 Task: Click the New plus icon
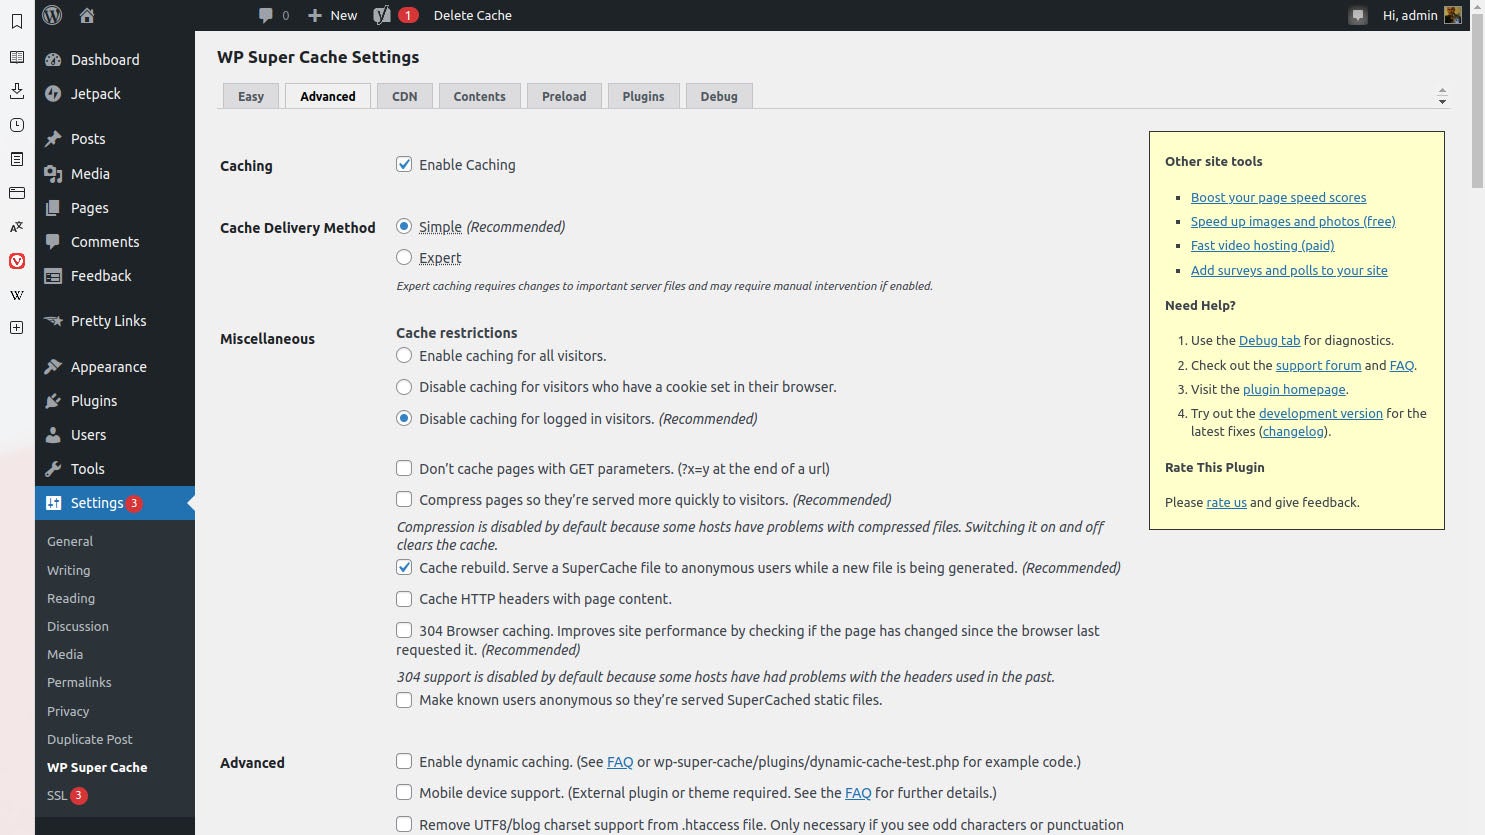[x=315, y=15]
